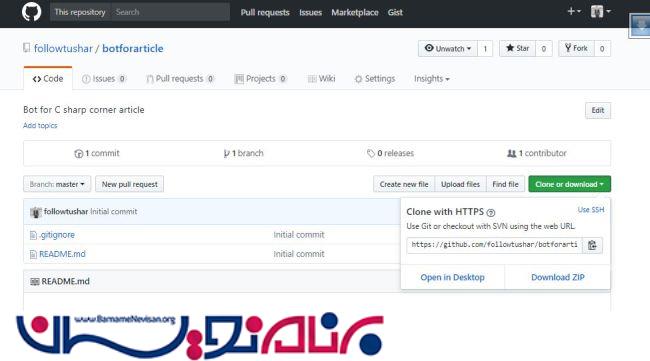This screenshot has height=361, width=650.
Task: Open user profile avatar menu
Action: click(x=601, y=11)
